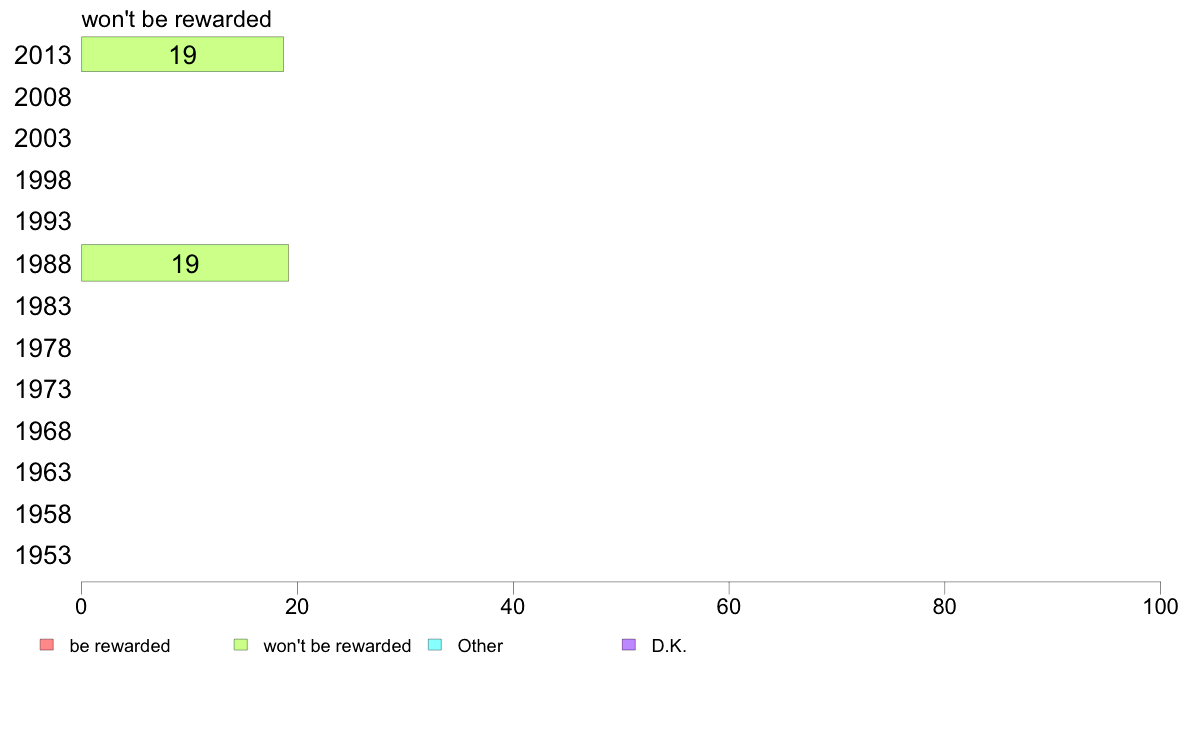Screen dimensions: 1188x736
Task: Click the 'Other' legend label
Action: 480,646
